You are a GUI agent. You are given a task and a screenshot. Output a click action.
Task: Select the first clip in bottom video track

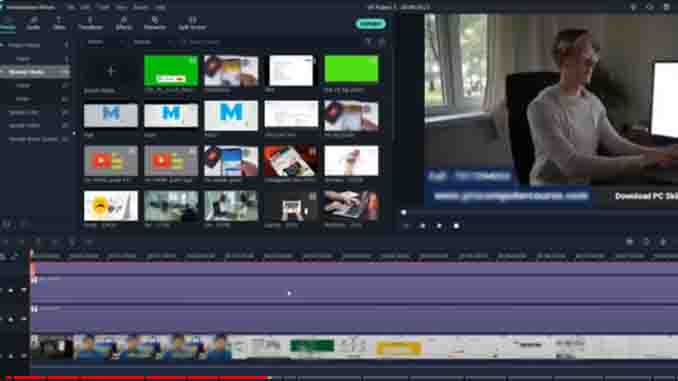tap(52, 347)
